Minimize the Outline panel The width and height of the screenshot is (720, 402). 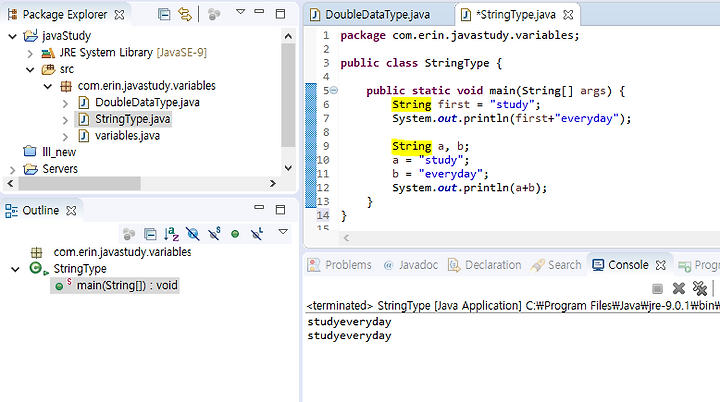coord(259,207)
